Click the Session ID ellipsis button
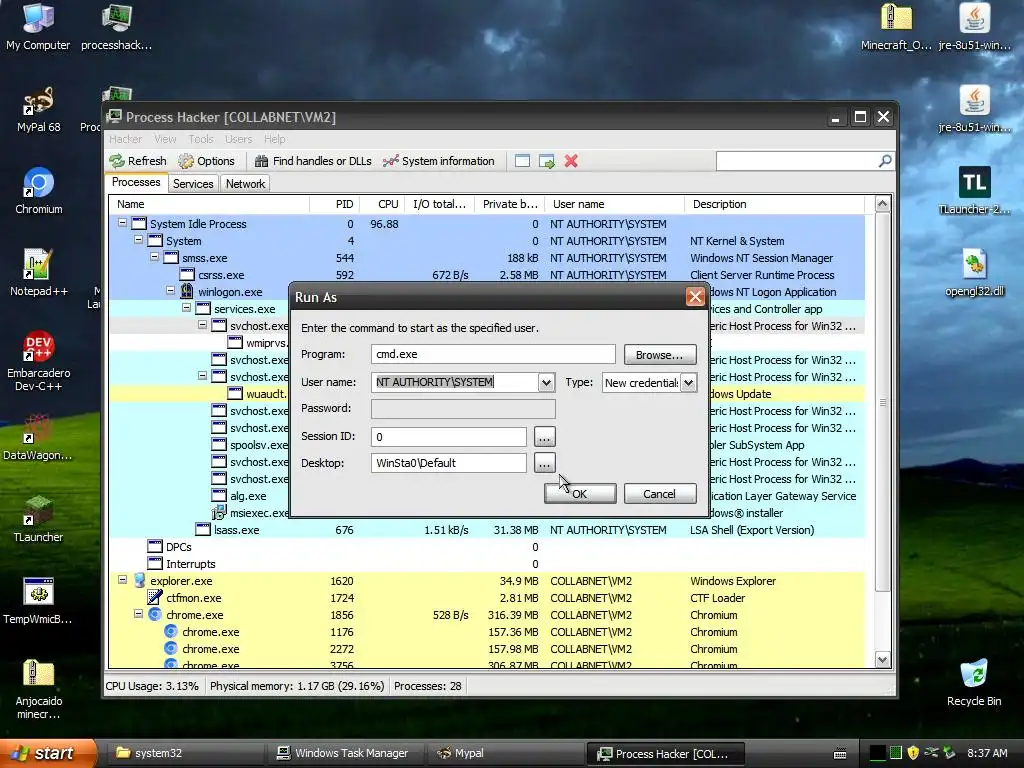Viewport: 1024px width, 768px height. (x=544, y=436)
